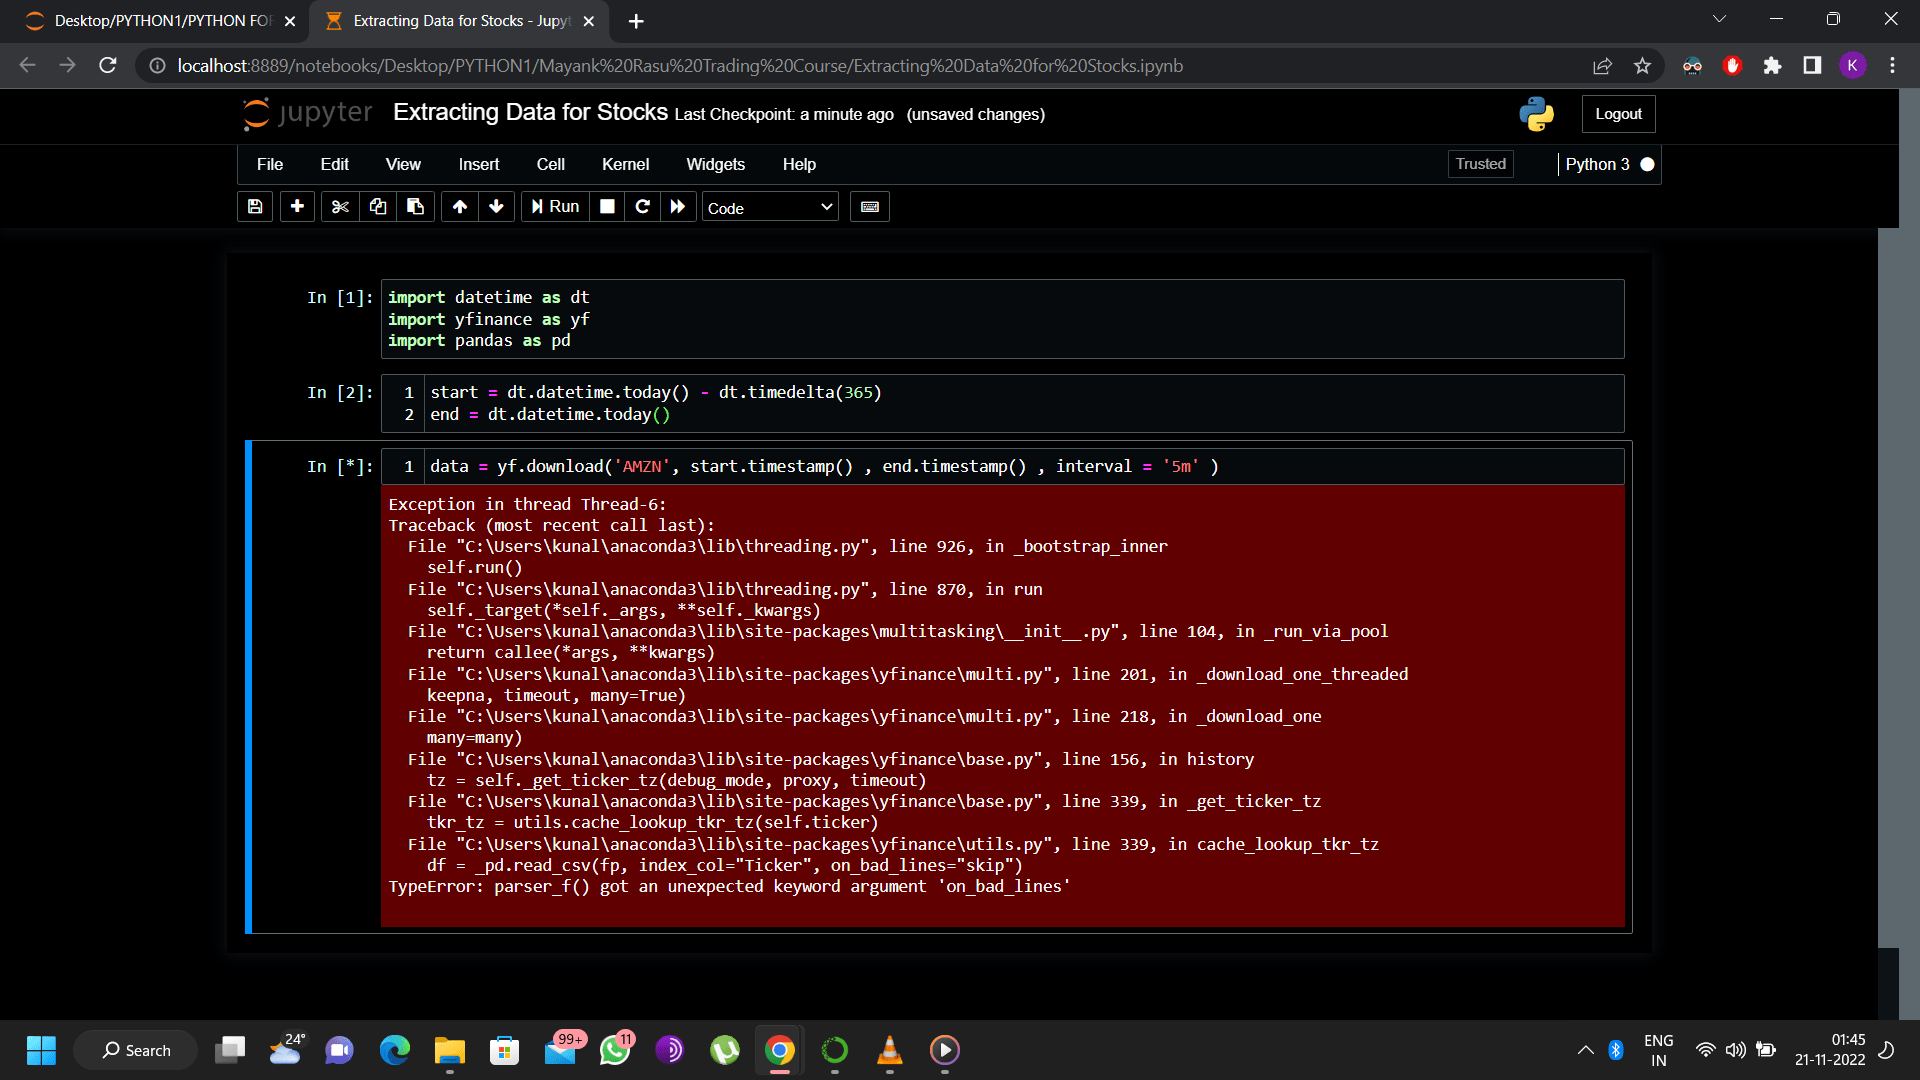Copy the selected cells
Screen dimensions: 1920x1080
click(377, 207)
